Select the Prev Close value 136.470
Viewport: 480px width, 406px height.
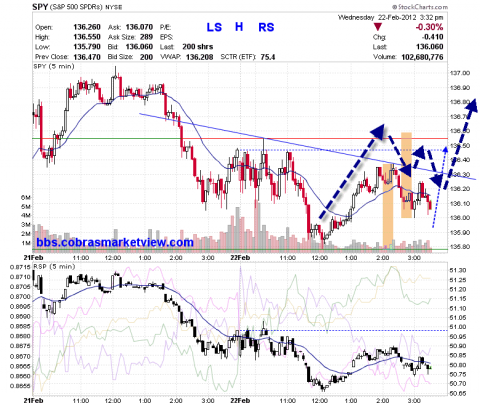coord(87,57)
